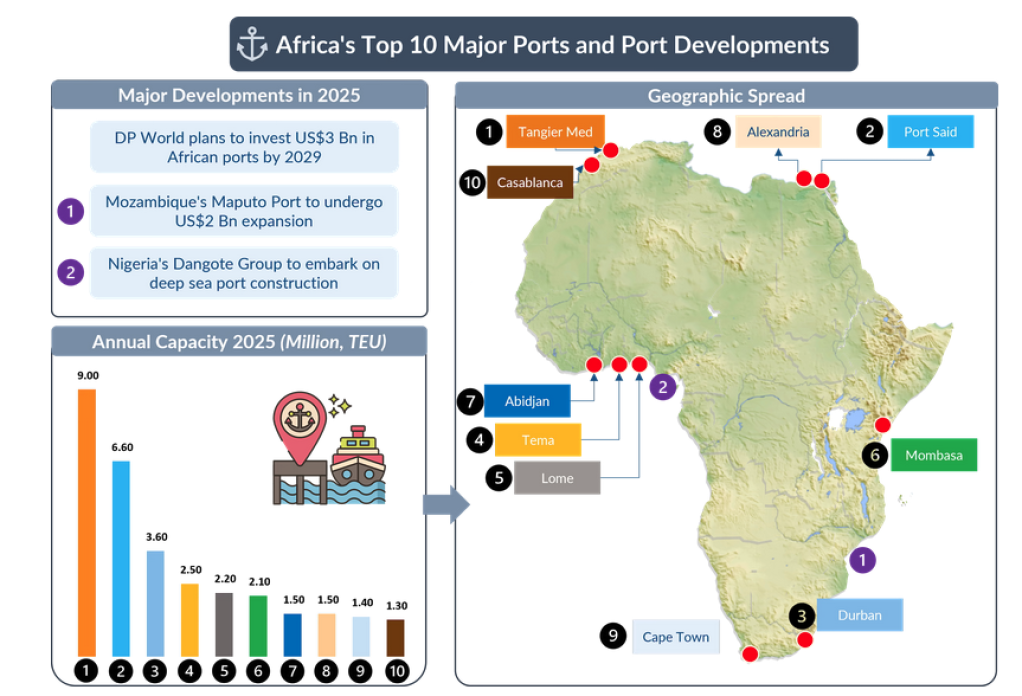The width and height of the screenshot is (1022, 696).
Task: Click the Maputo Port expansion text box
Action: pyautogui.click(x=244, y=211)
